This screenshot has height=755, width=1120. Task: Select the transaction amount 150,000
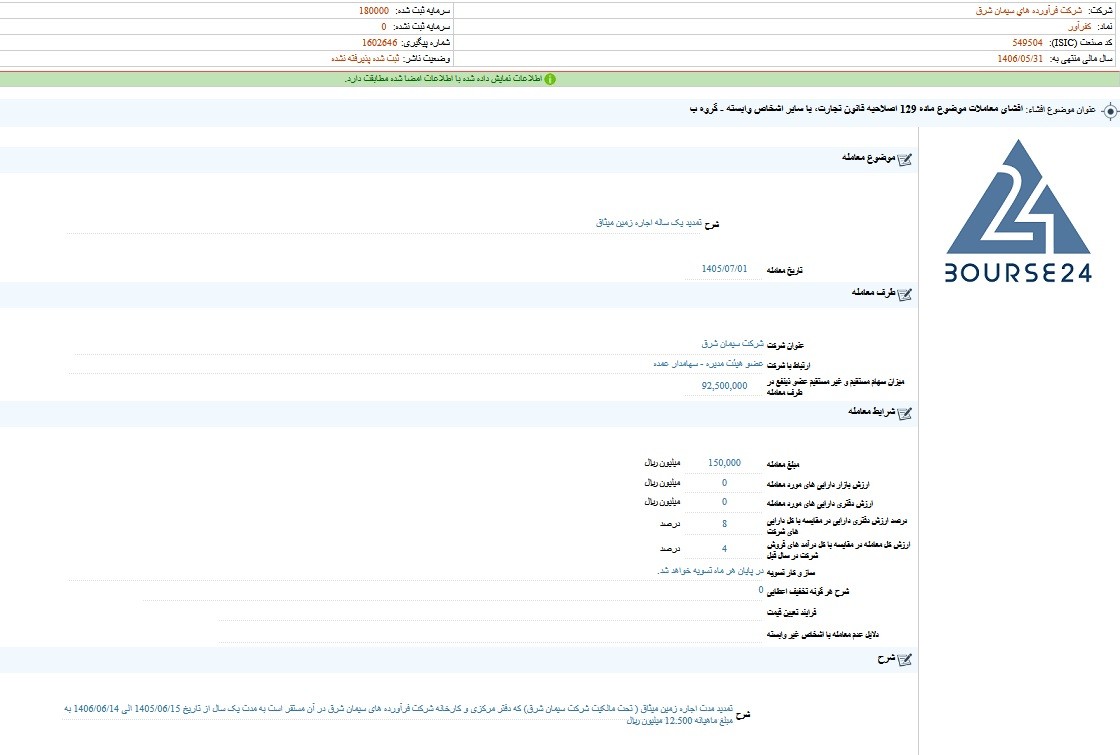pyautogui.click(x=724, y=463)
